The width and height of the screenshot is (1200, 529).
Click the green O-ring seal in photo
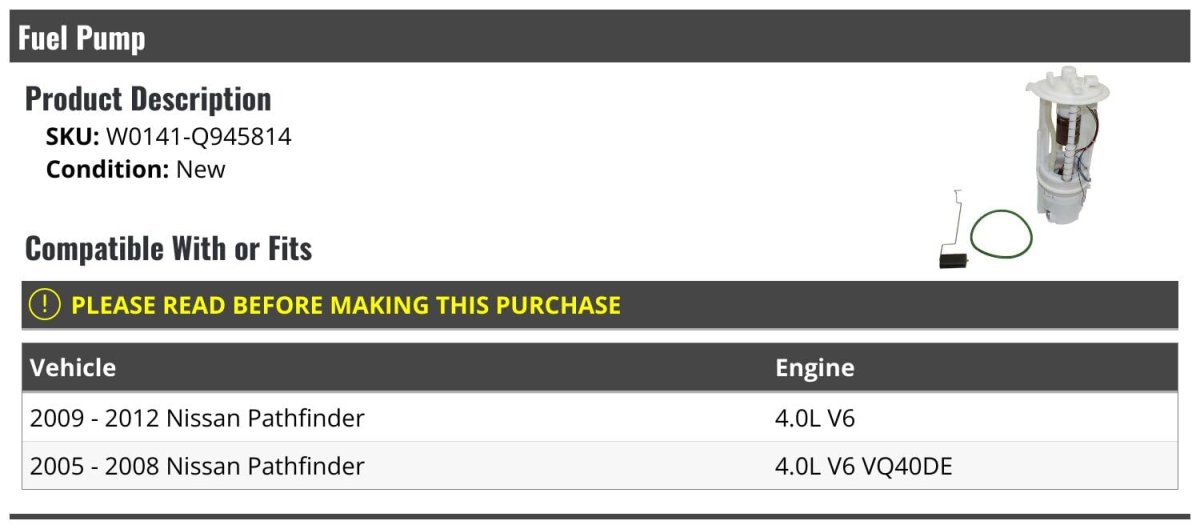pyautogui.click(x=1001, y=234)
